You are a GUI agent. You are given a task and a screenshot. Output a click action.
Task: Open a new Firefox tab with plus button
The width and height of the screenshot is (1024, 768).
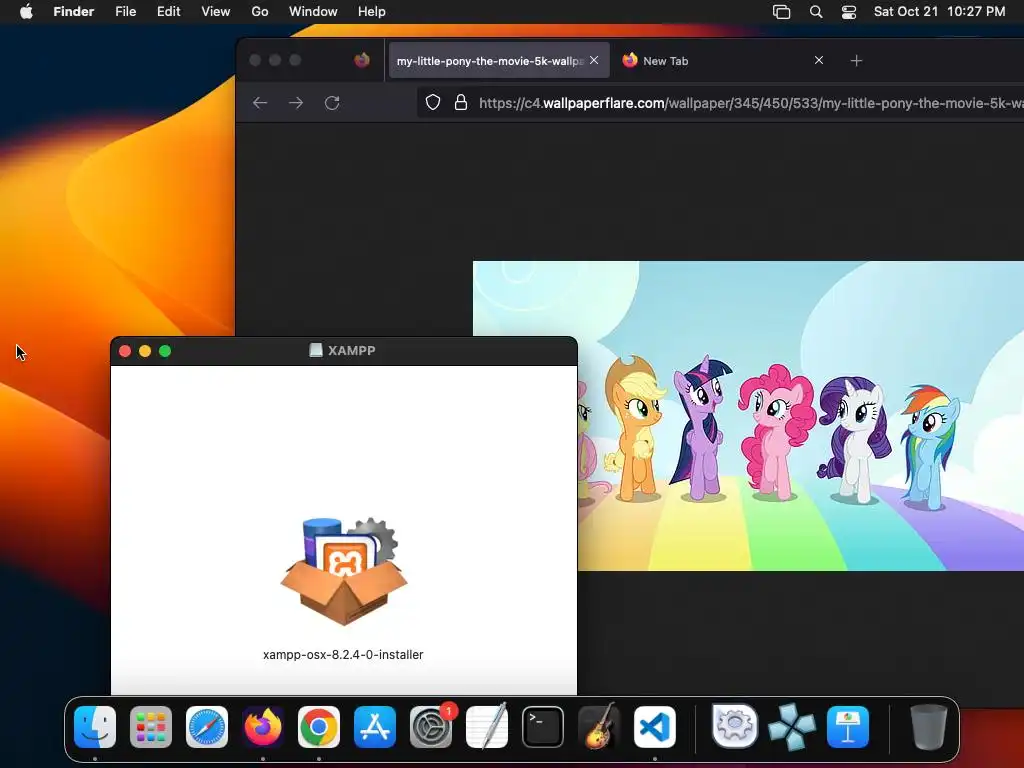(857, 61)
